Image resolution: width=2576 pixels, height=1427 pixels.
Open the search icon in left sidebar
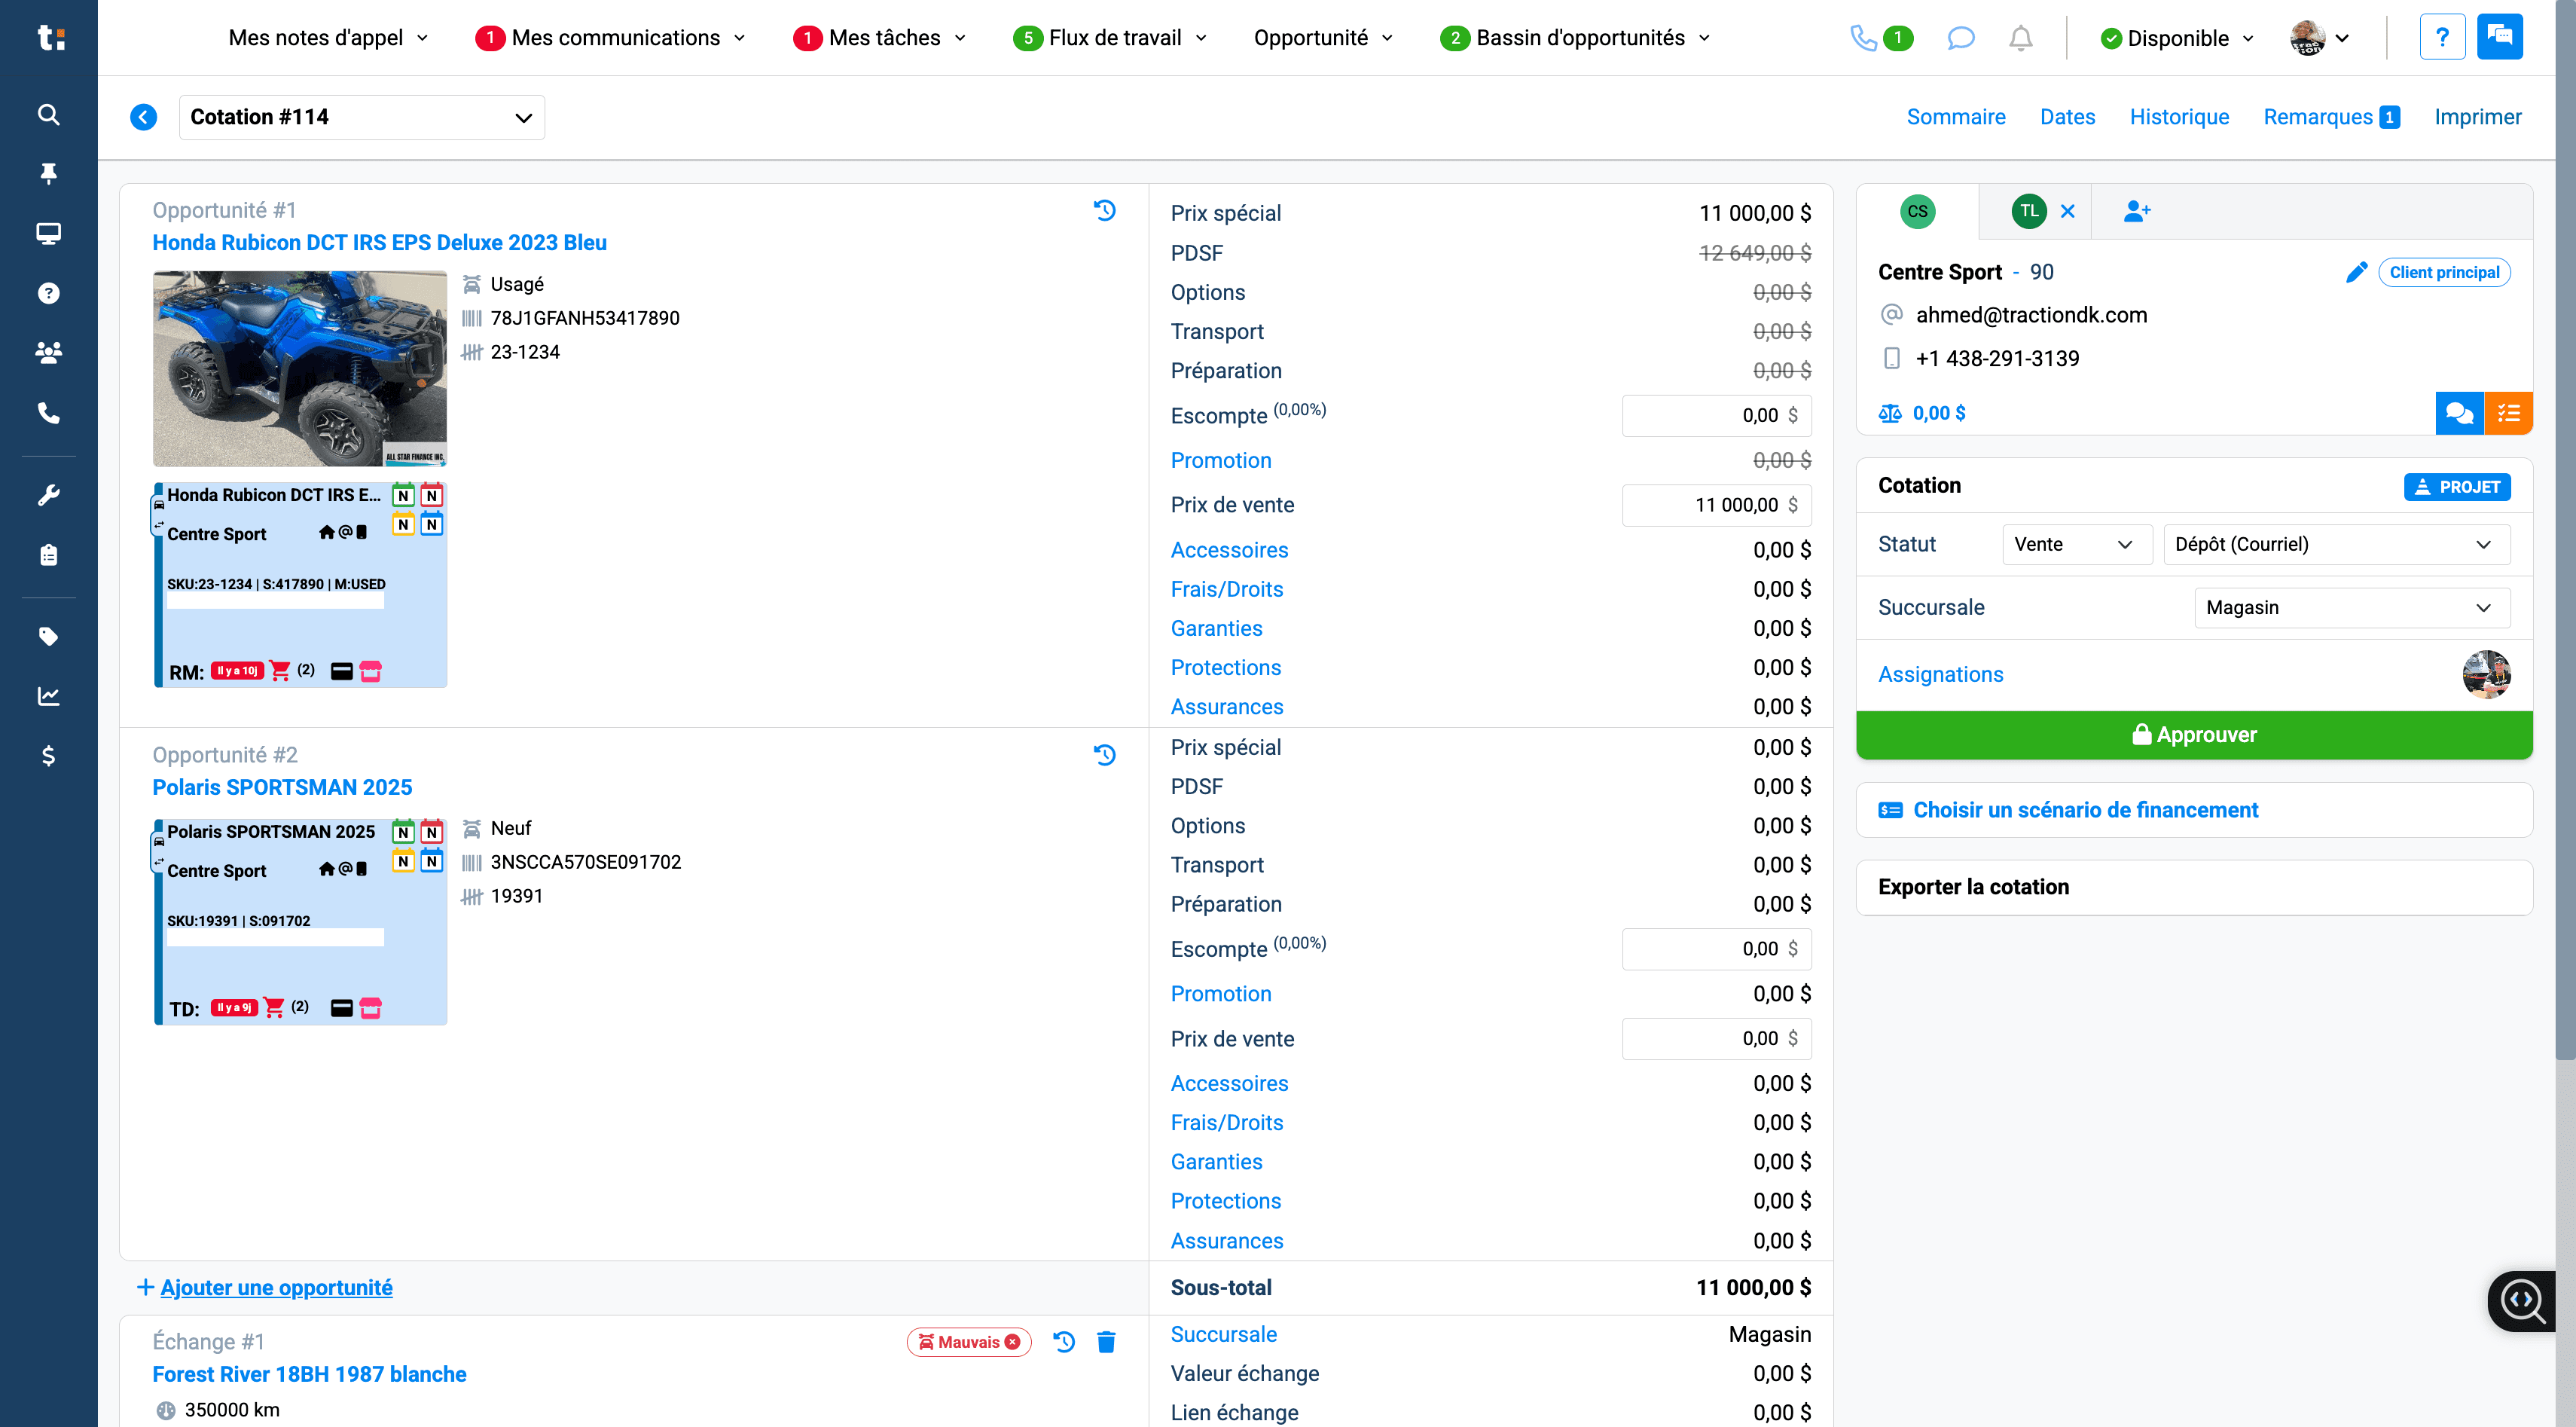tap(48, 115)
